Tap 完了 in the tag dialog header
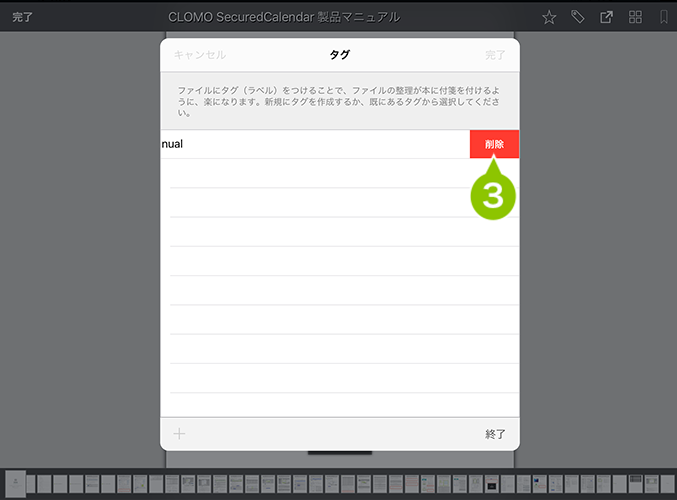The height and width of the screenshot is (500, 677). click(x=495, y=55)
